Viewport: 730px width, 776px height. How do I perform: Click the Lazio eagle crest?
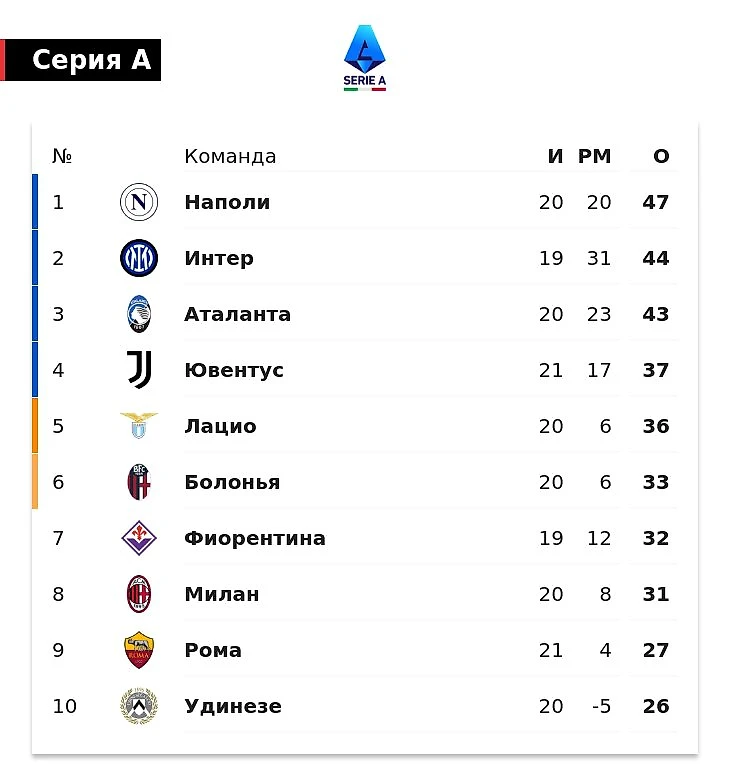point(139,426)
